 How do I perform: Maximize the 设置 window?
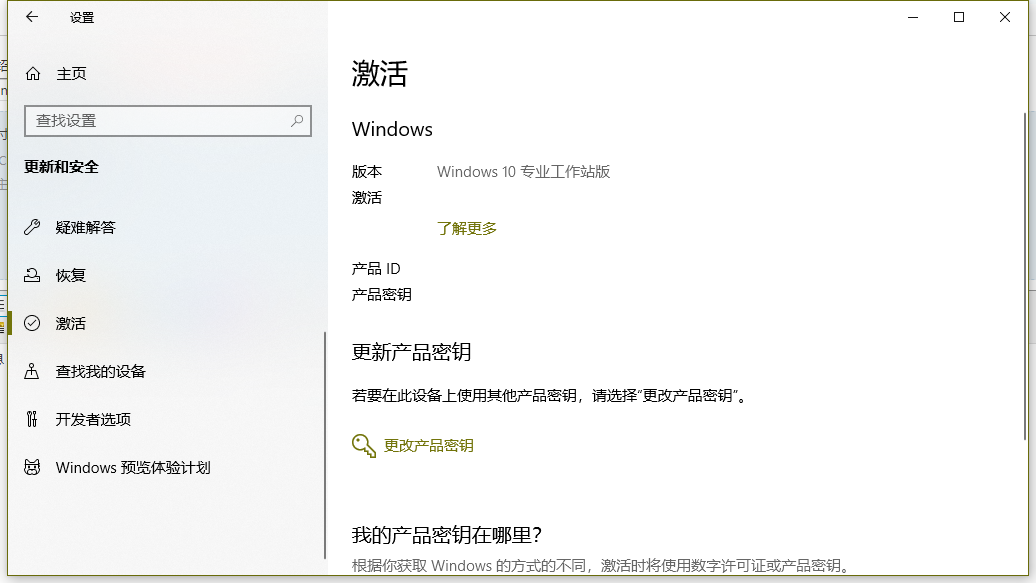(x=959, y=17)
